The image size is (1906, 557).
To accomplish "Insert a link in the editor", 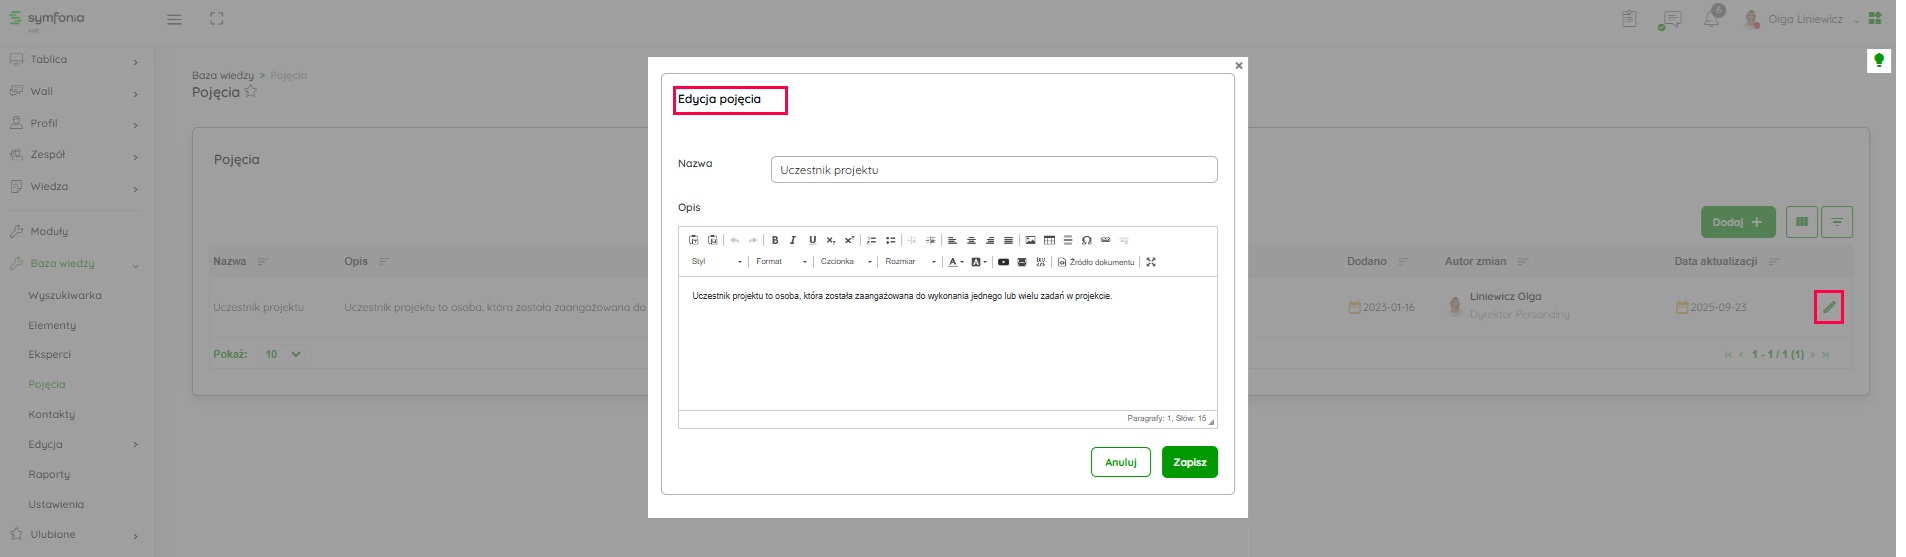I will tap(1105, 240).
